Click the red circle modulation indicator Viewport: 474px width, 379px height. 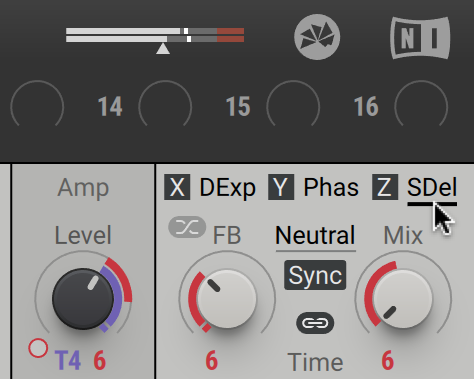point(38,348)
